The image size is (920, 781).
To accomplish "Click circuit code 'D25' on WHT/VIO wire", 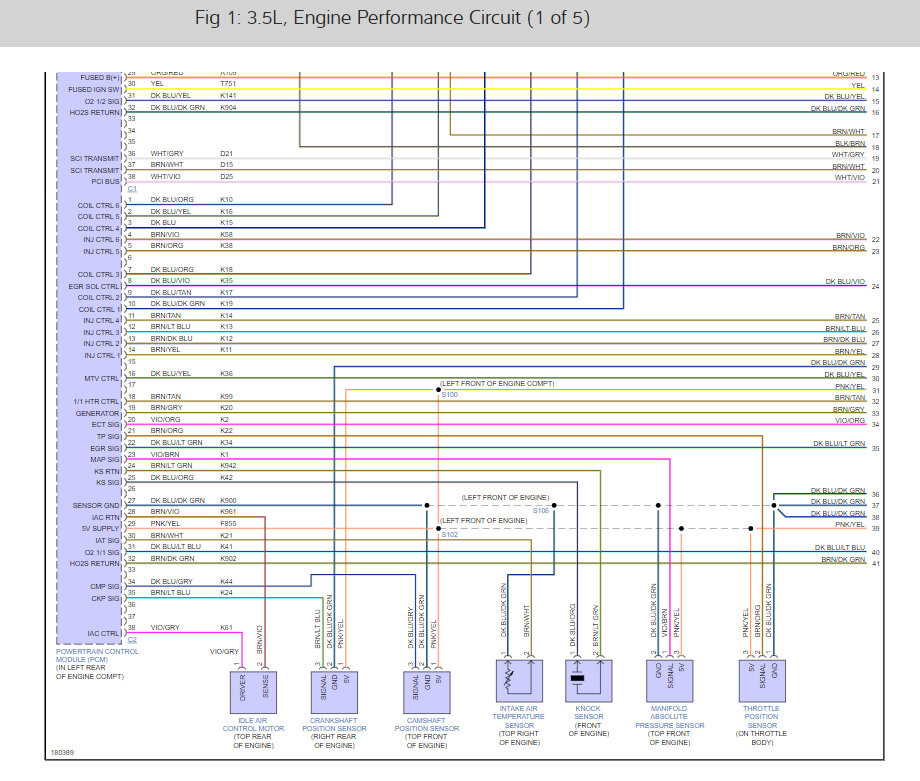I will coord(226,176).
